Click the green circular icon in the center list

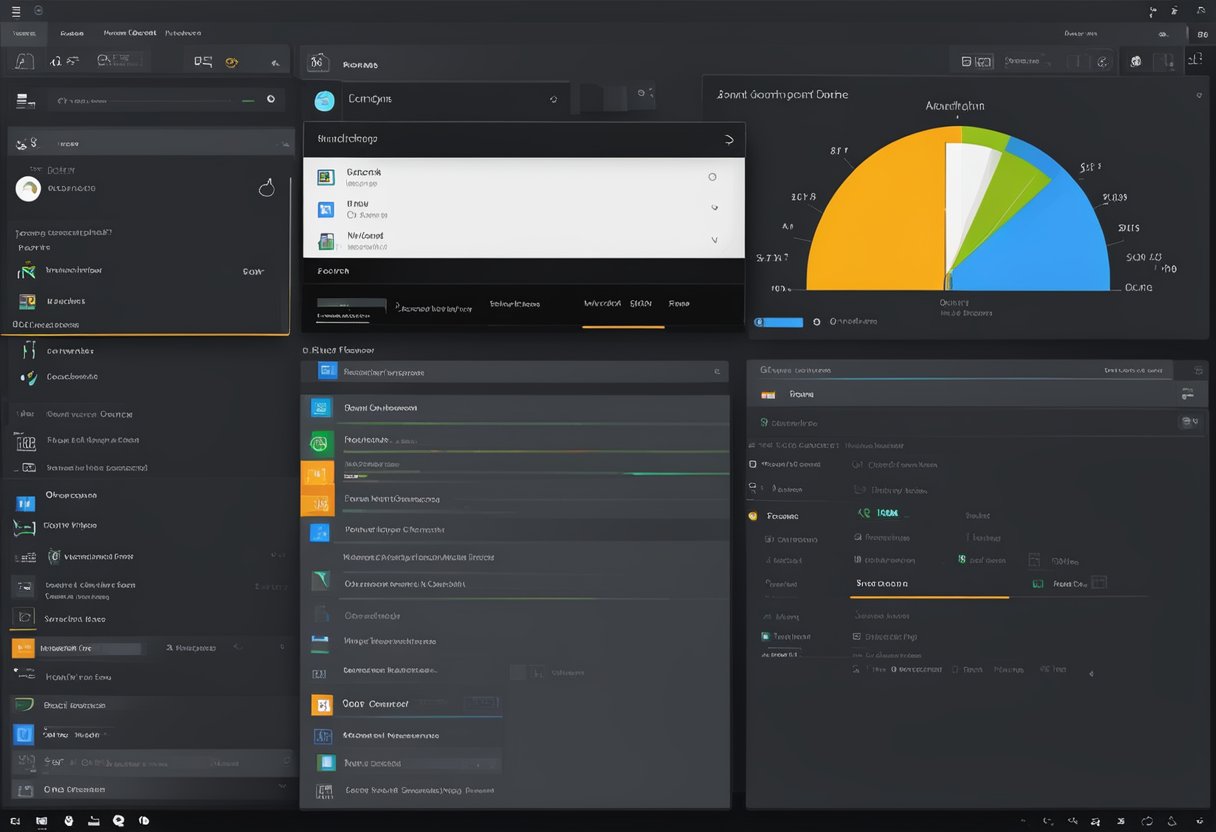tap(320, 441)
